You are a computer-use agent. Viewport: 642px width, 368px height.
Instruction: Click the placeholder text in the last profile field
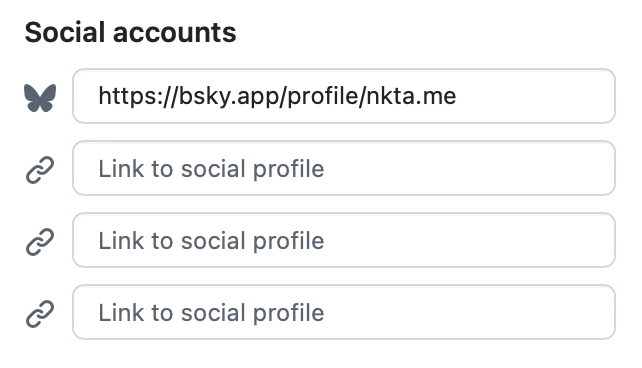[x=211, y=313]
